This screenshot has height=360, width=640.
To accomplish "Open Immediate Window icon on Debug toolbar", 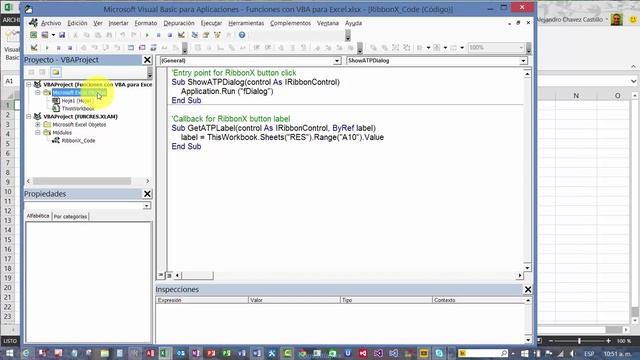I will [x=142, y=48].
